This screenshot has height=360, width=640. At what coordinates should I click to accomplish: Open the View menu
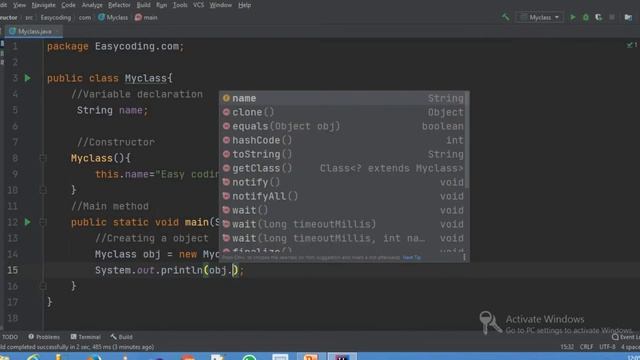[19, 5]
